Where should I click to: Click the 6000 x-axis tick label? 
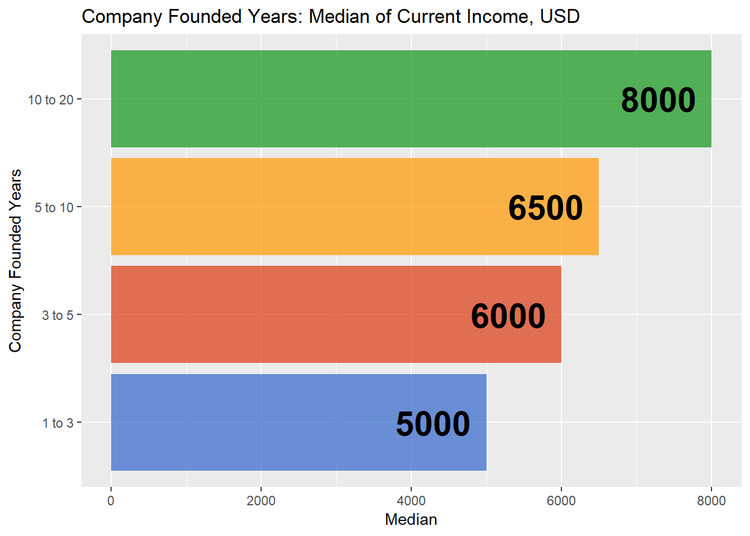point(561,499)
